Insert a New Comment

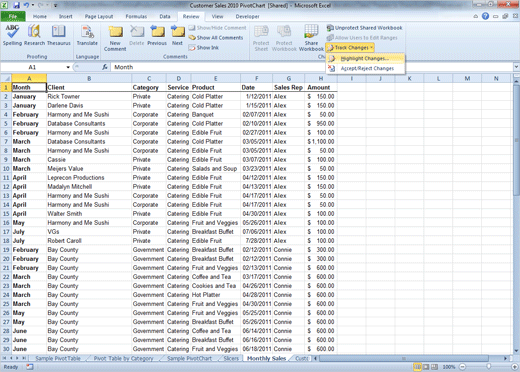pos(115,38)
